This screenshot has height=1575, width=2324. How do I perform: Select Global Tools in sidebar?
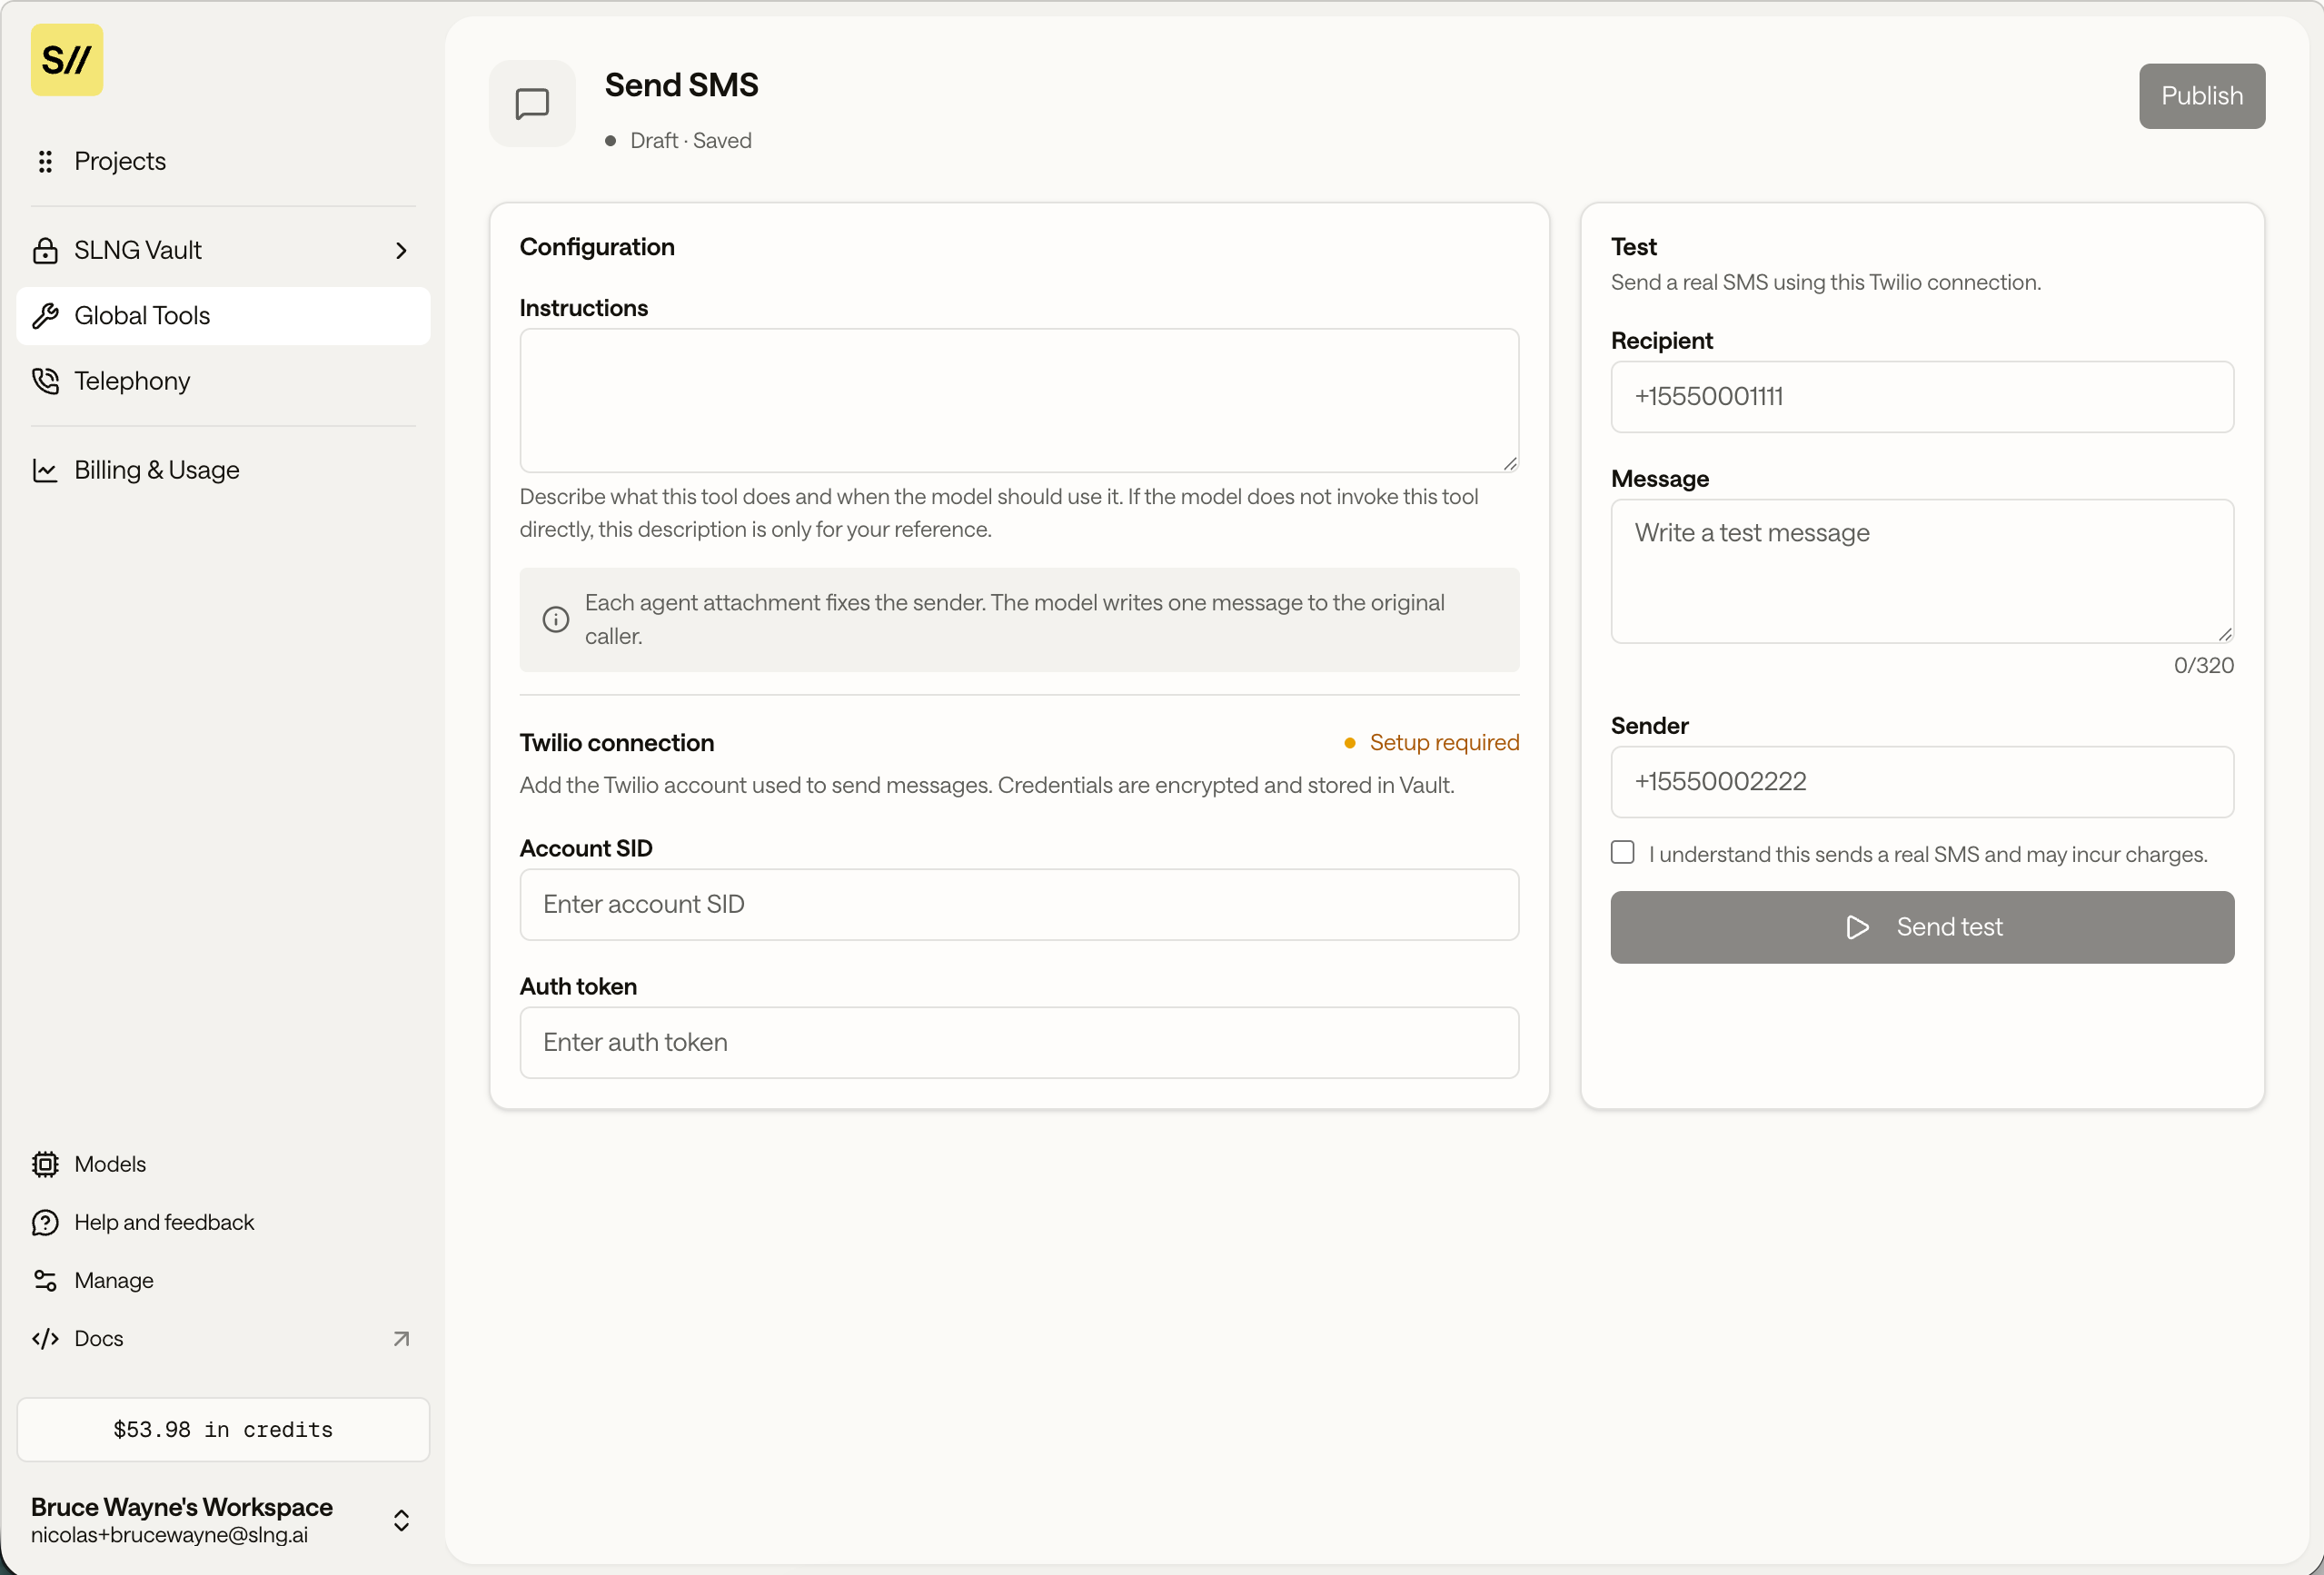[x=223, y=316]
